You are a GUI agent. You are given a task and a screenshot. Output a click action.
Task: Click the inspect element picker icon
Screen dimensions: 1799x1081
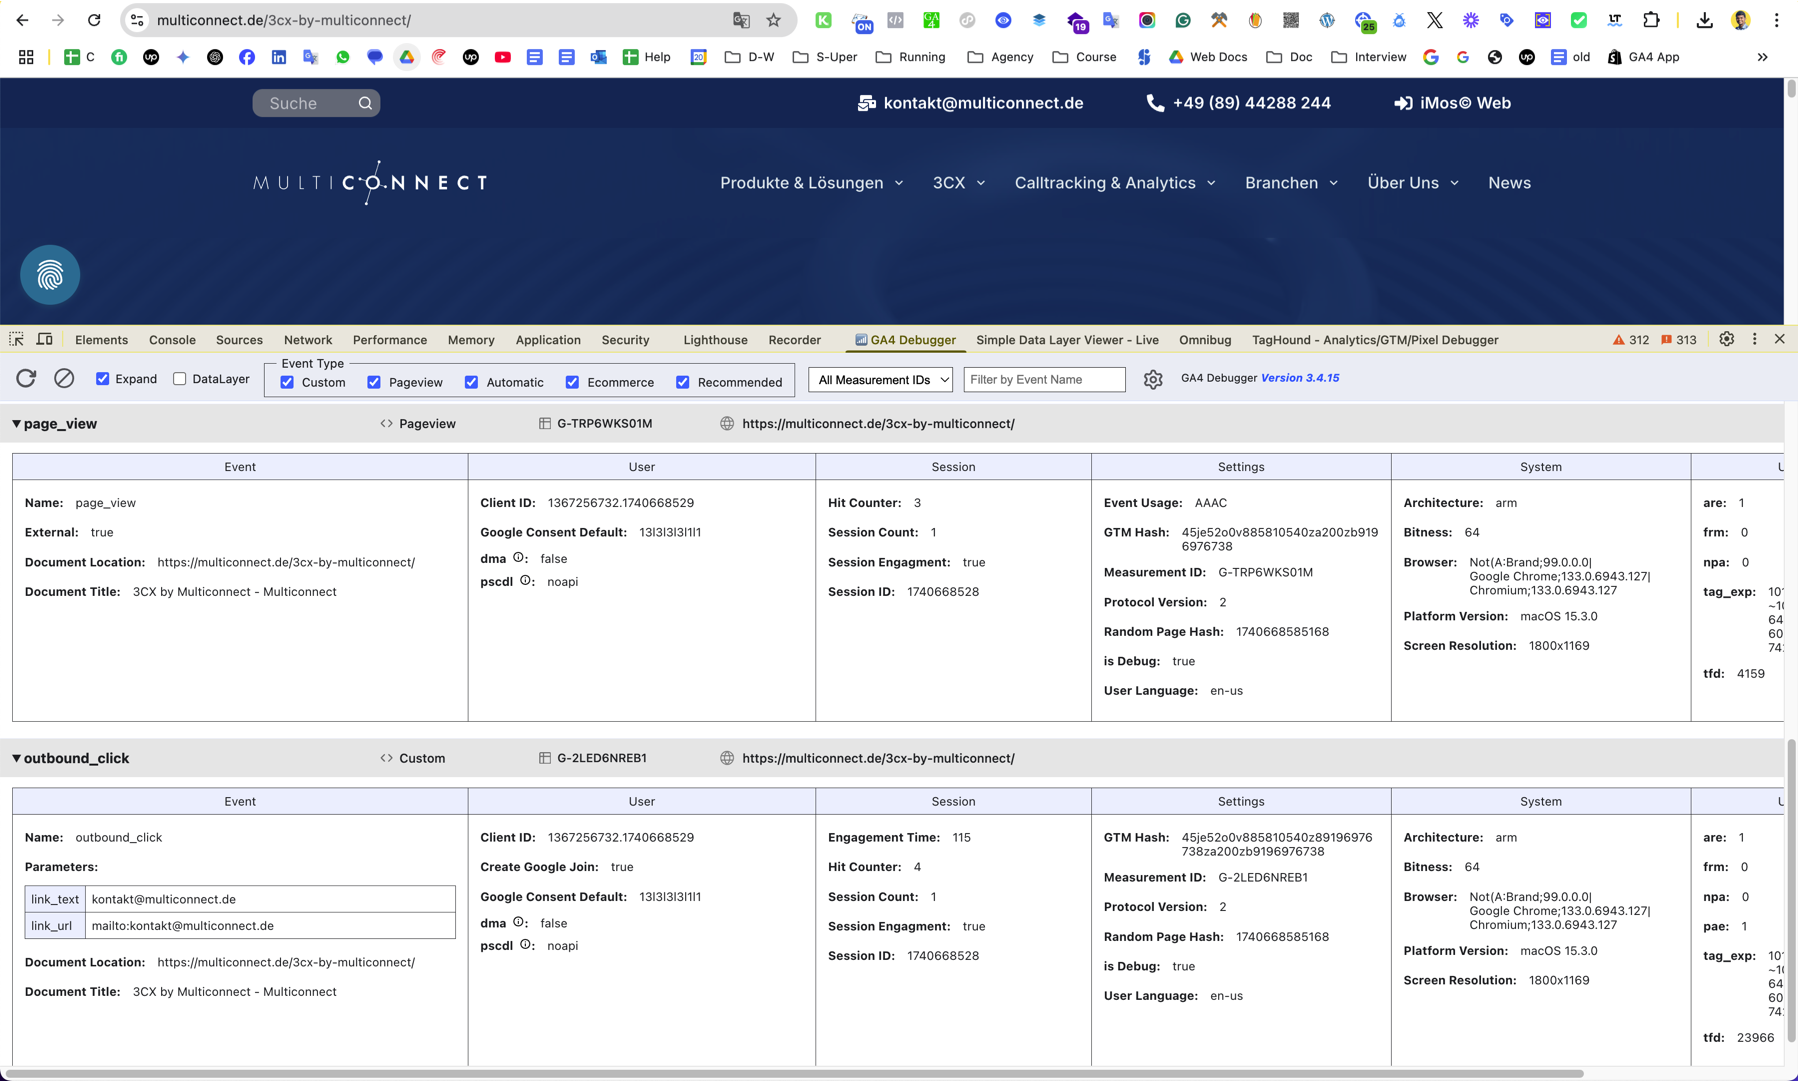pos(17,340)
